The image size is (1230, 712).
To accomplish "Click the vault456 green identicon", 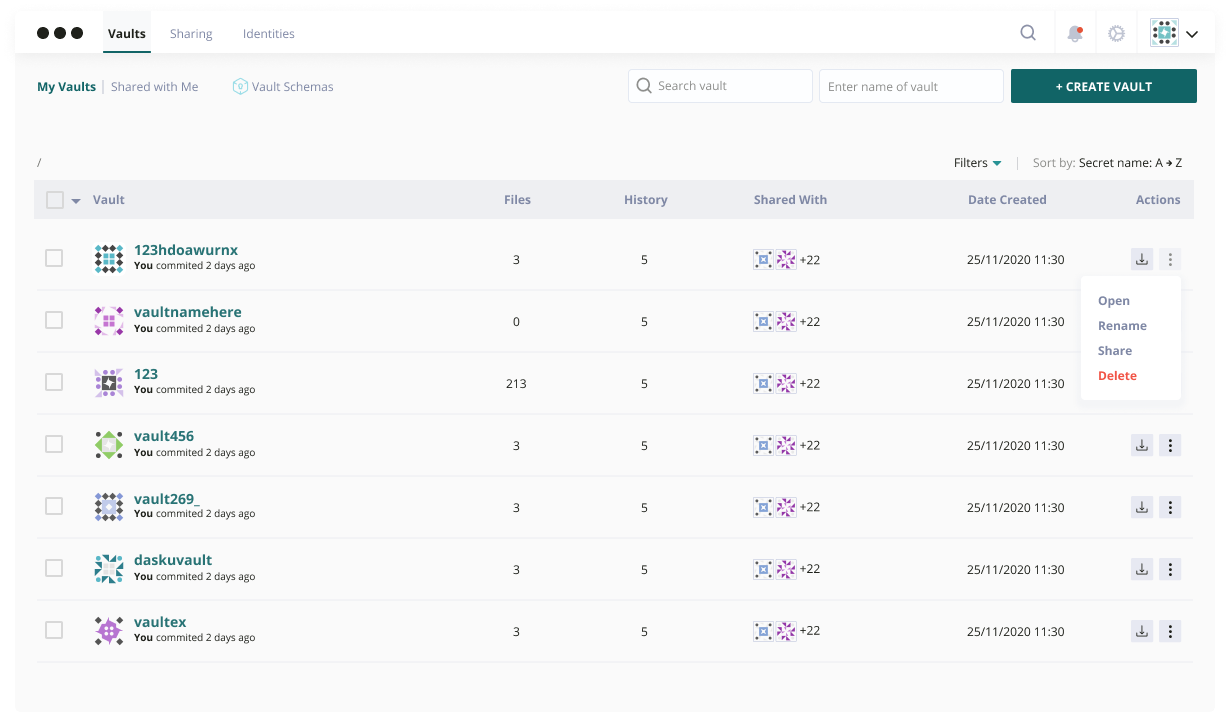I will [x=109, y=445].
